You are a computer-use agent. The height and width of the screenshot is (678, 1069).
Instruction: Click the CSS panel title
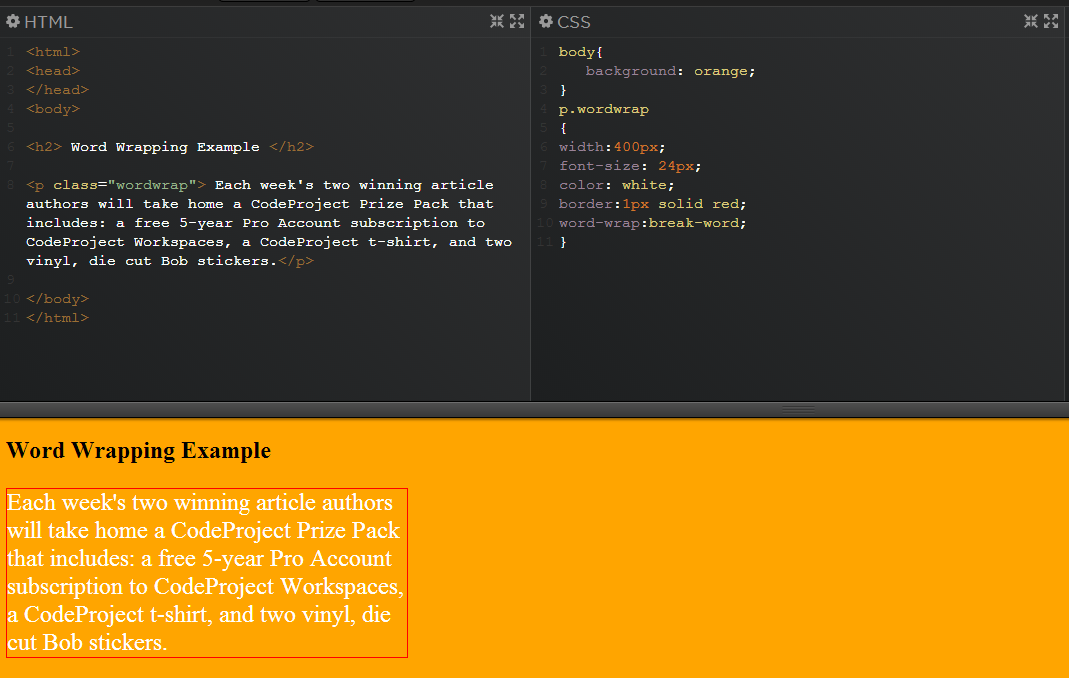pos(574,23)
